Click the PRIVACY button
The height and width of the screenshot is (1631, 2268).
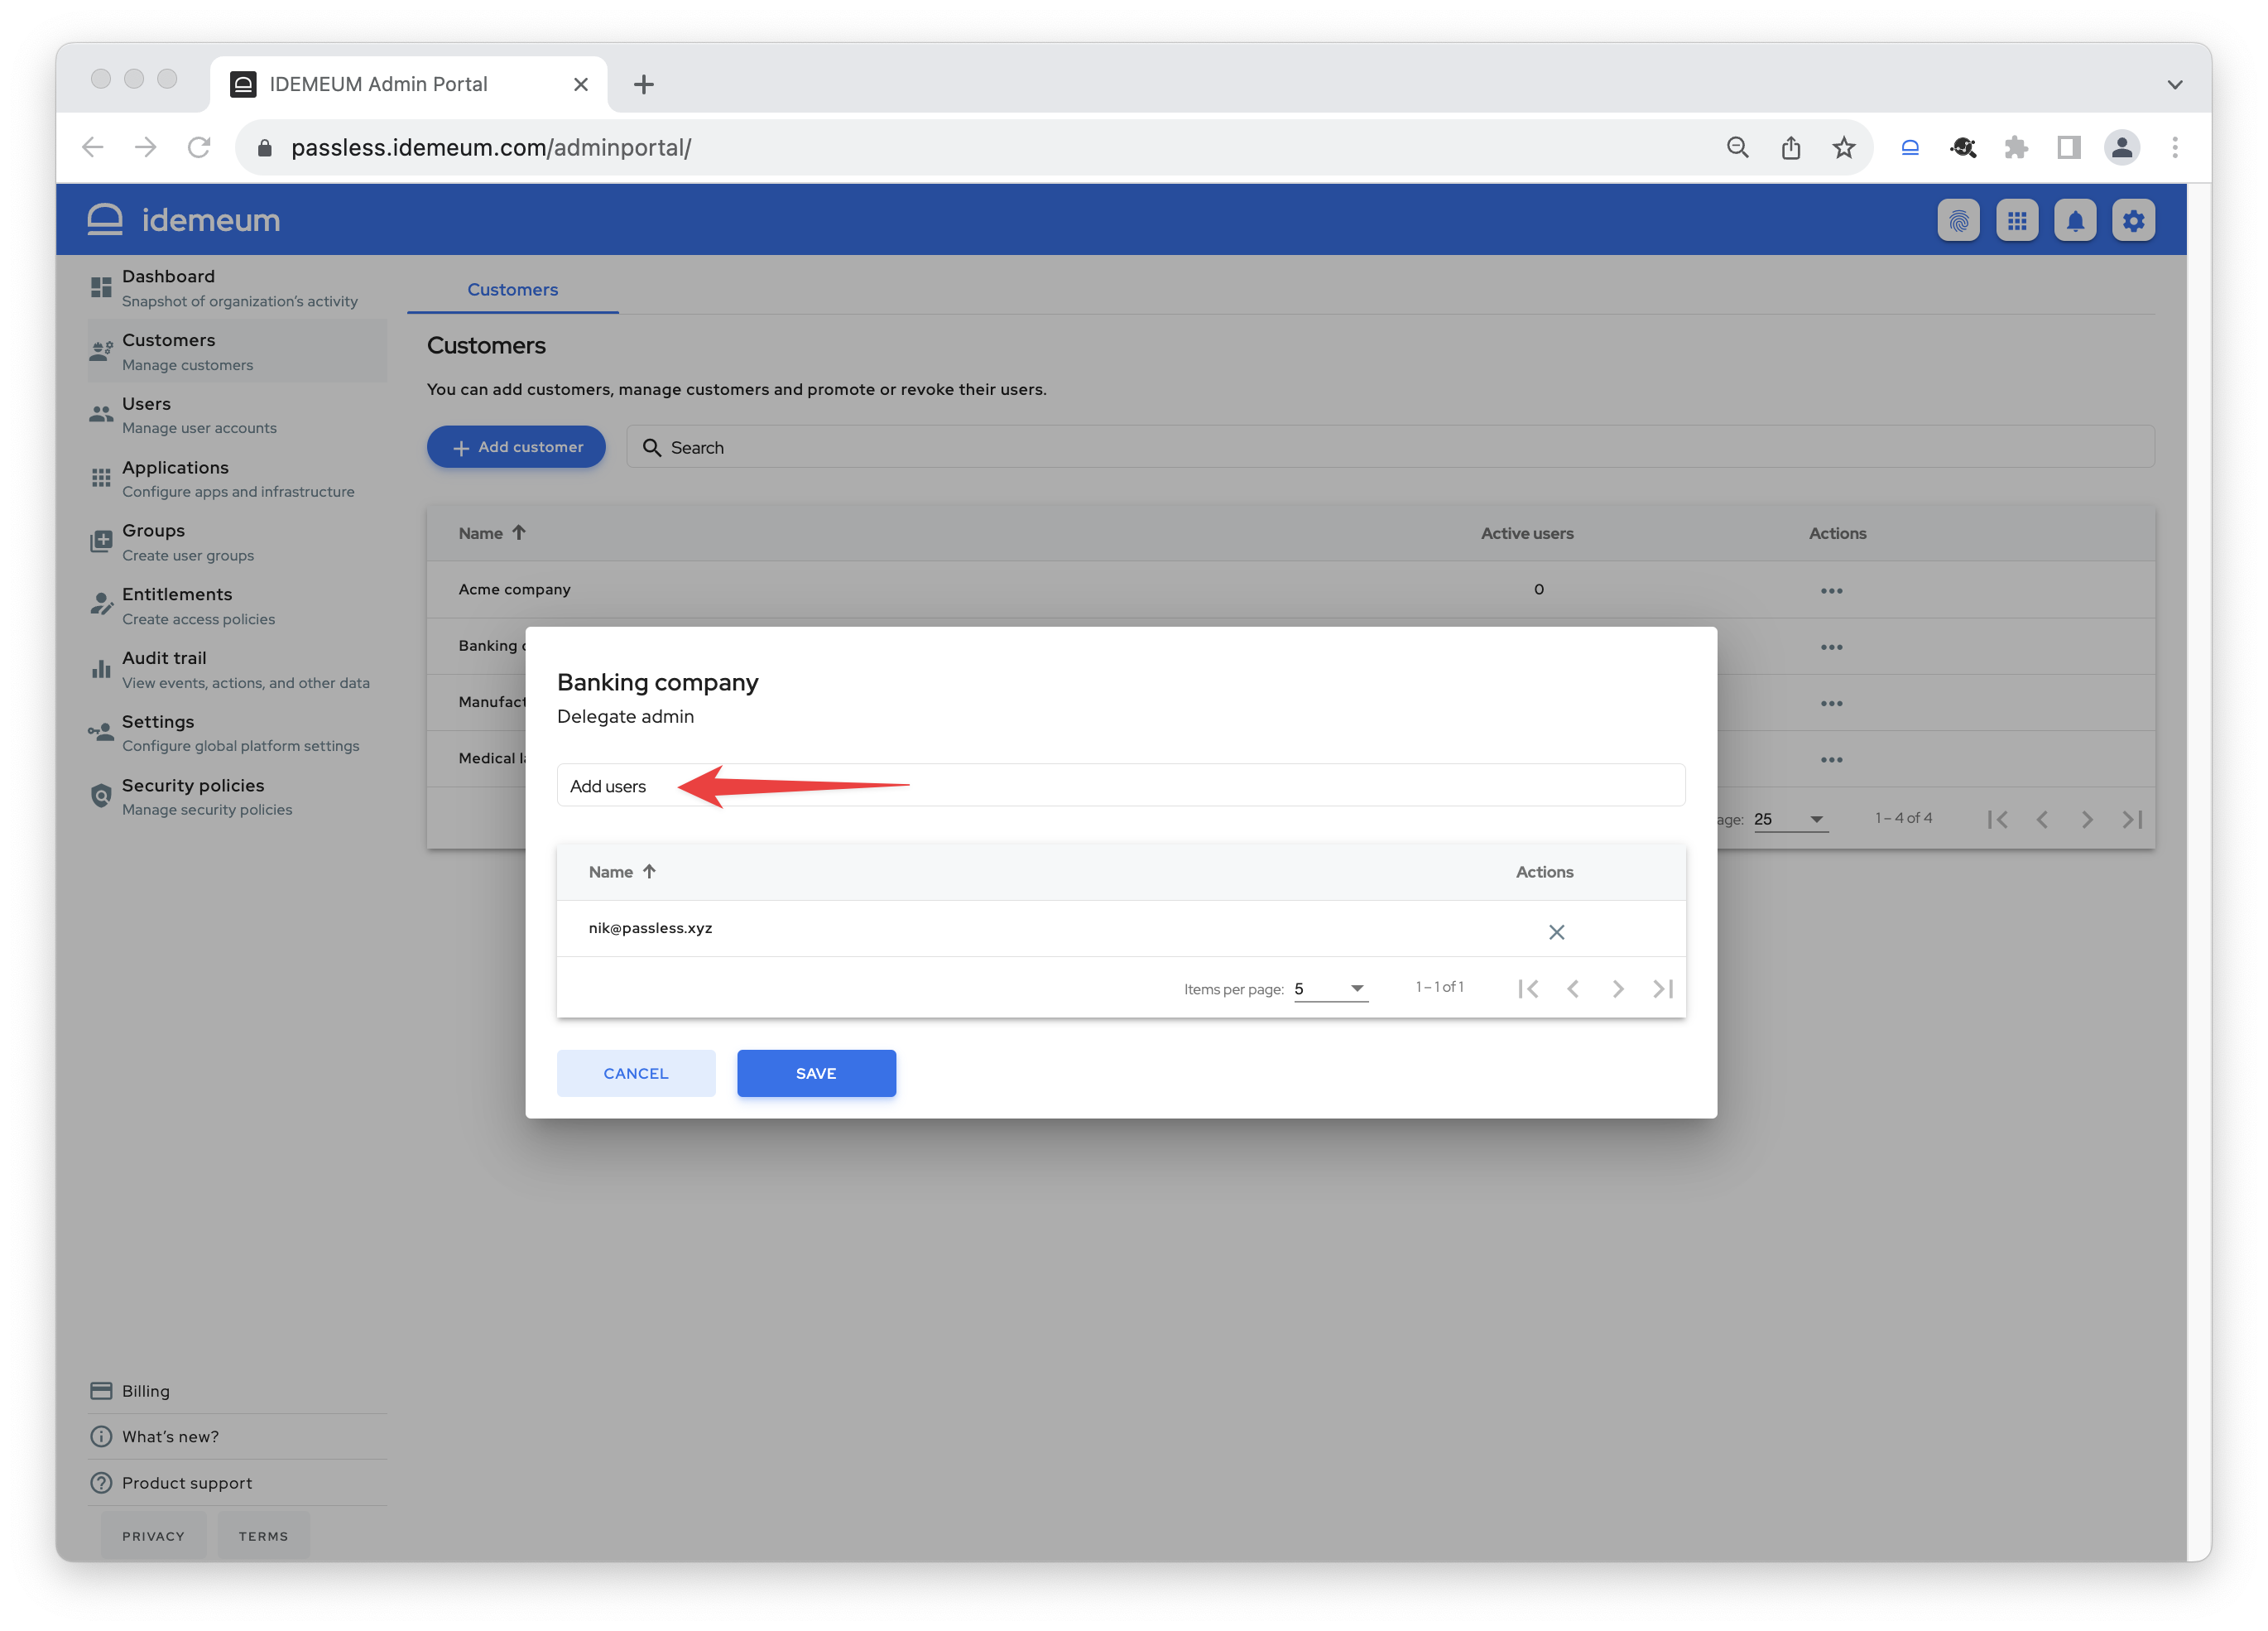153,1535
